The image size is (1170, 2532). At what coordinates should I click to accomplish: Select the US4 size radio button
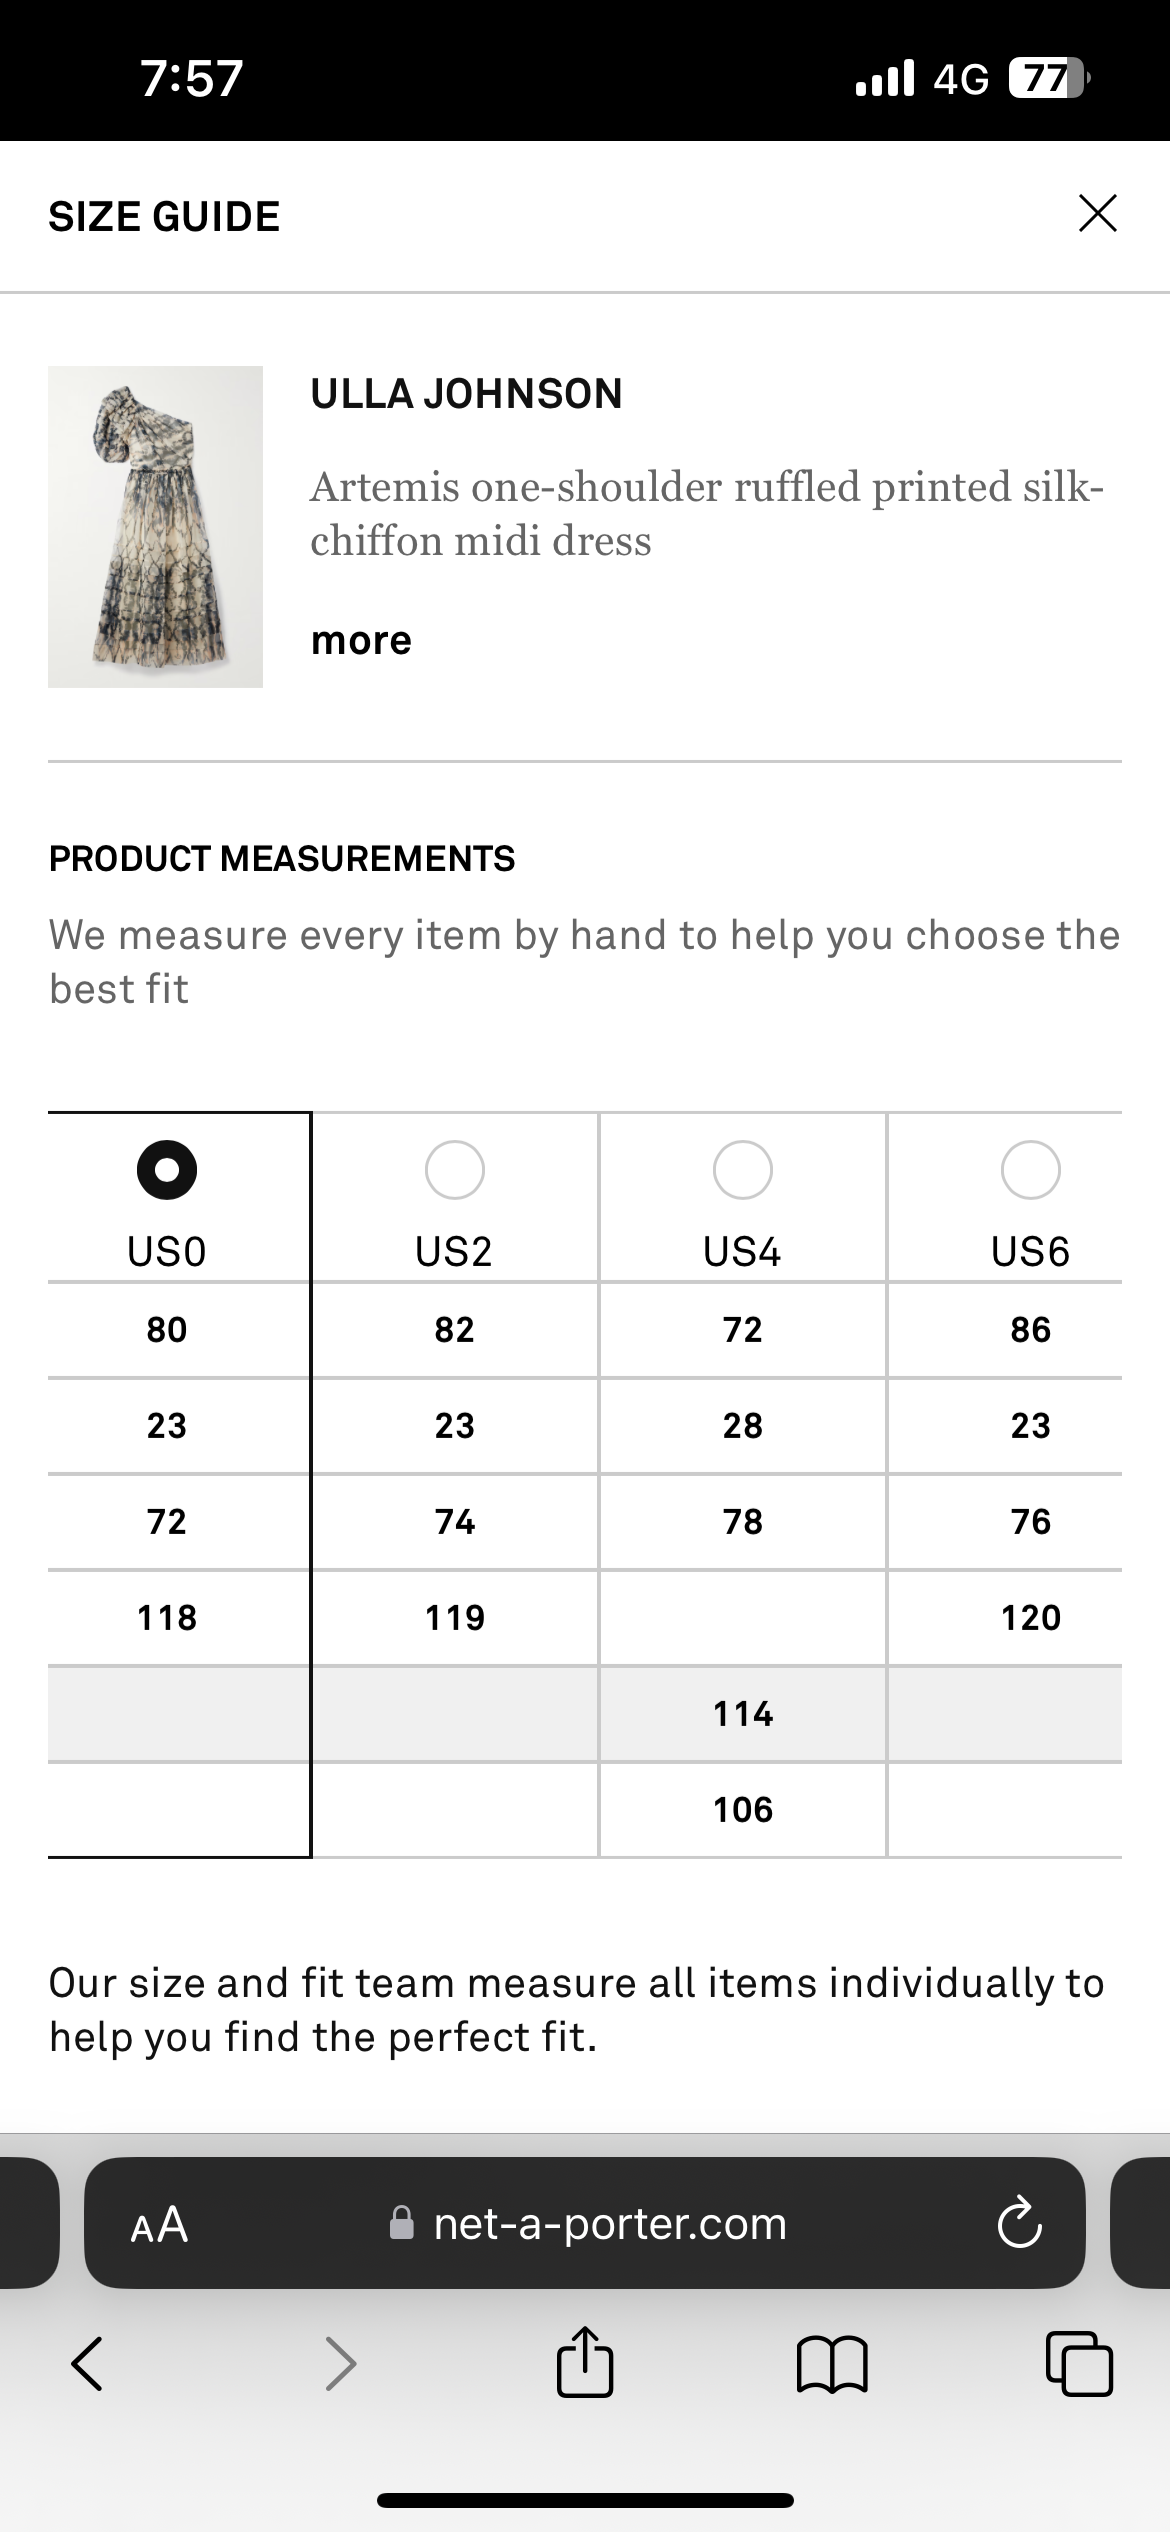tap(743, 1170)
